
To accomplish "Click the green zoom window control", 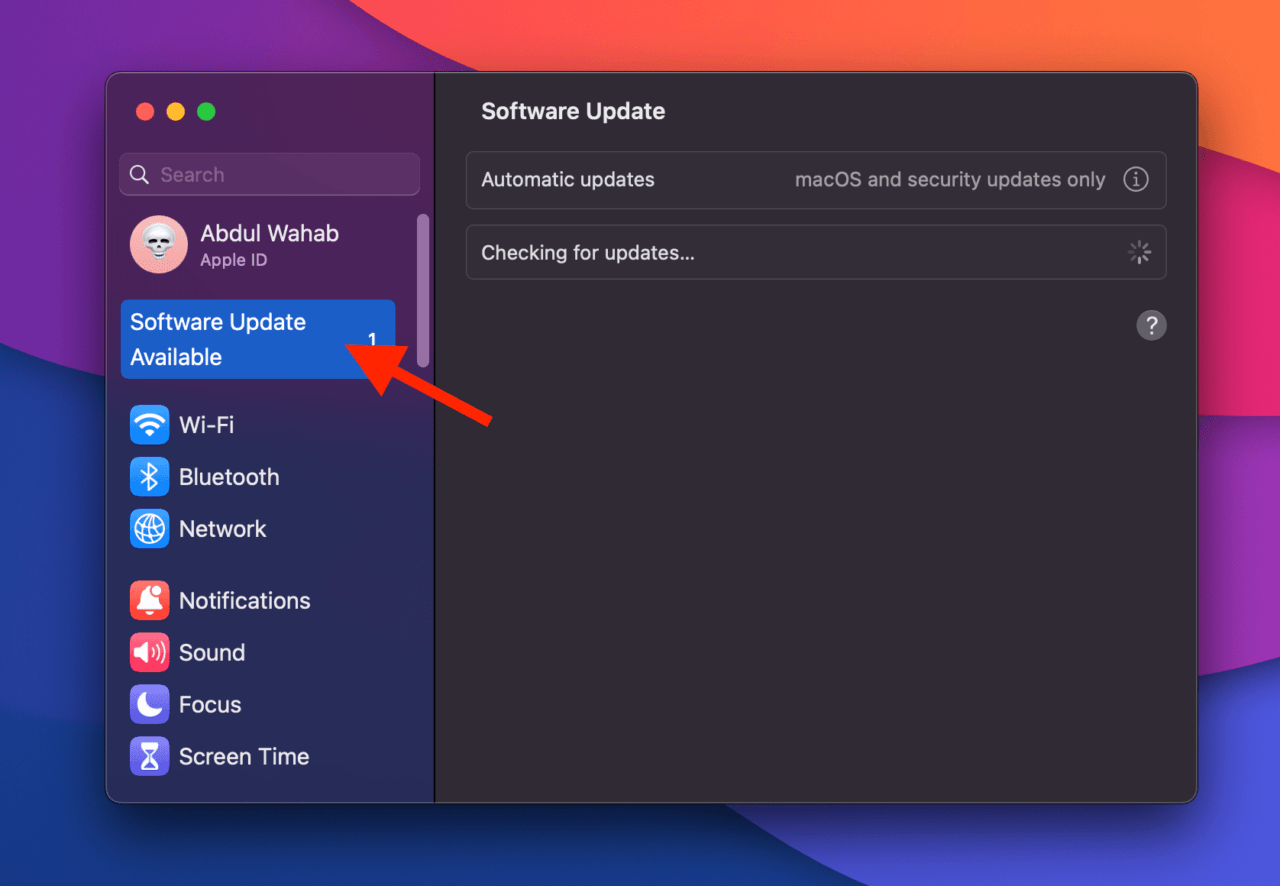I will (206, 112).
